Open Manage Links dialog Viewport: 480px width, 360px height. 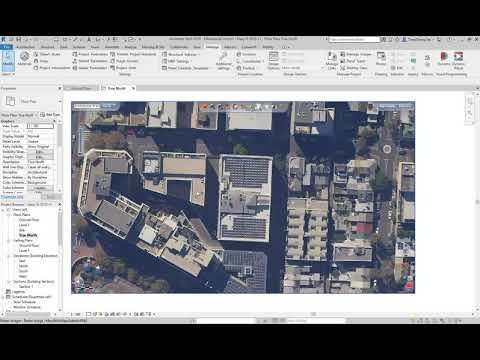tap(332, 61)
